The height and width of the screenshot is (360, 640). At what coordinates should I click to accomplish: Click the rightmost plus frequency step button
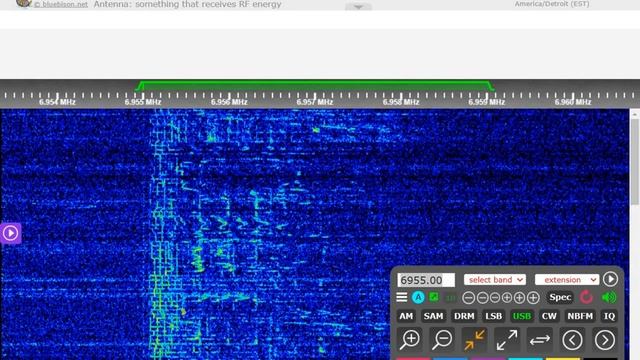tap(533, 298)
